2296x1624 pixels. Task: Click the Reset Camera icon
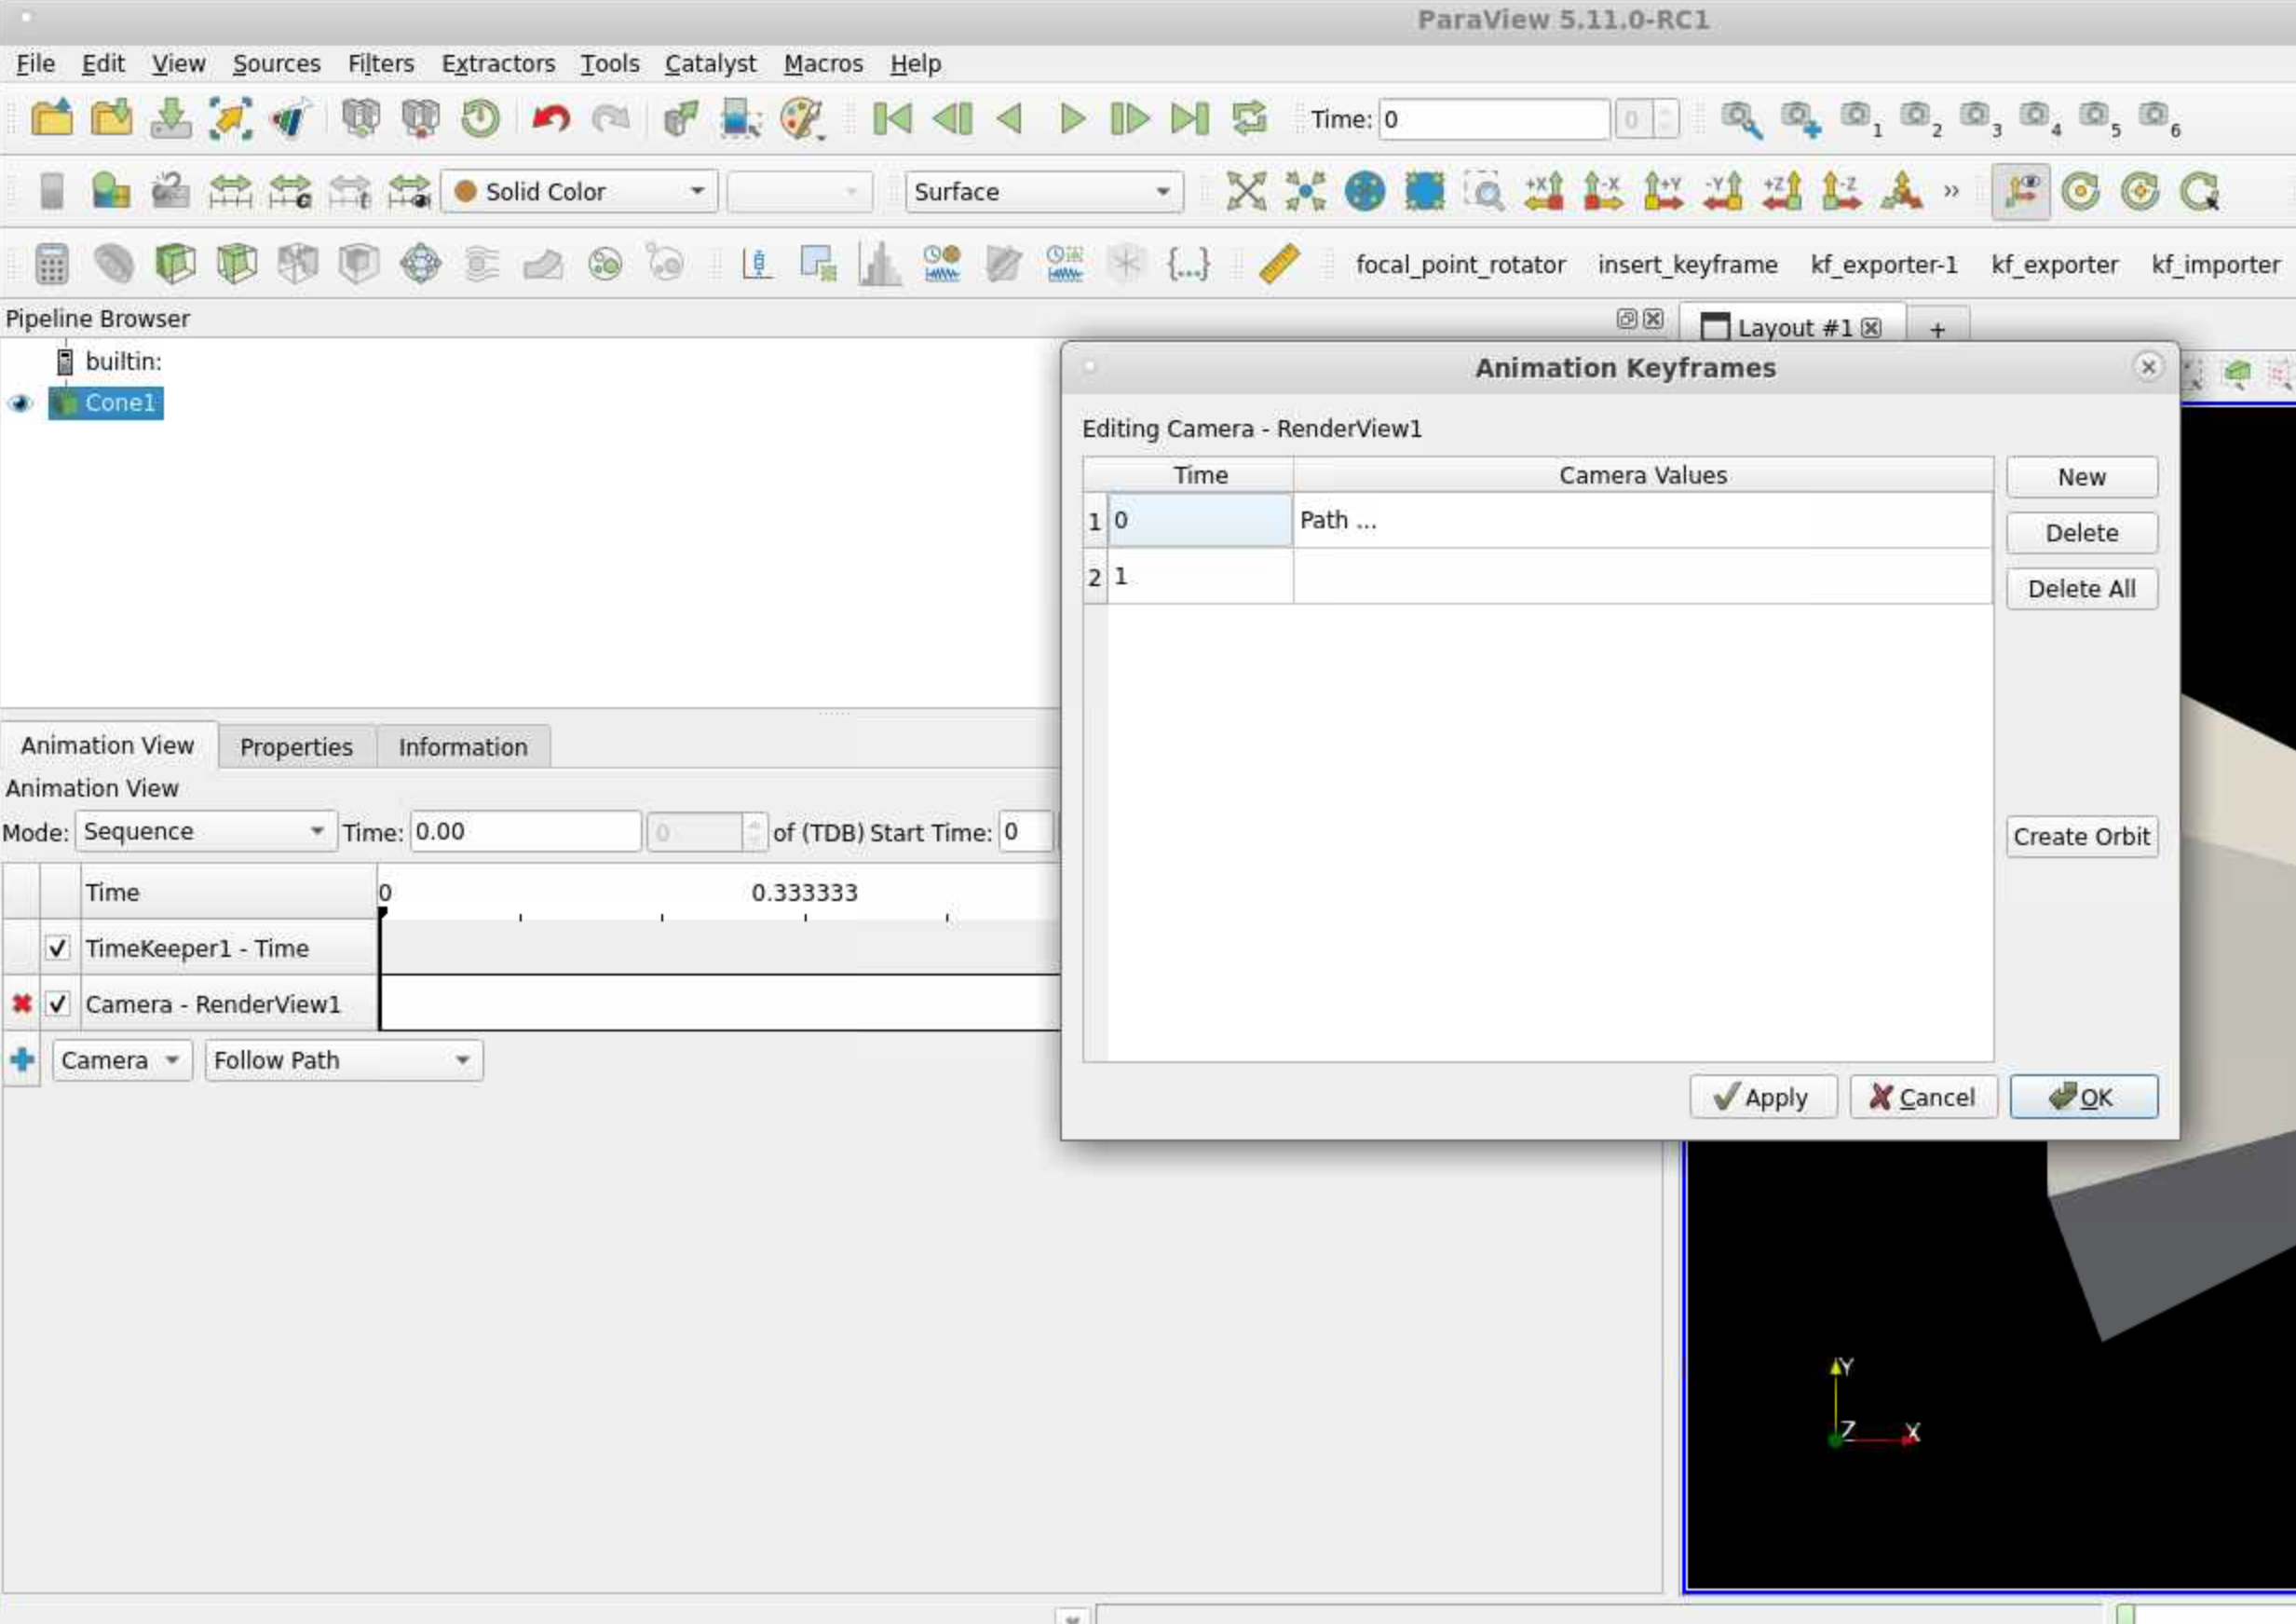(x=1246, y=191)
